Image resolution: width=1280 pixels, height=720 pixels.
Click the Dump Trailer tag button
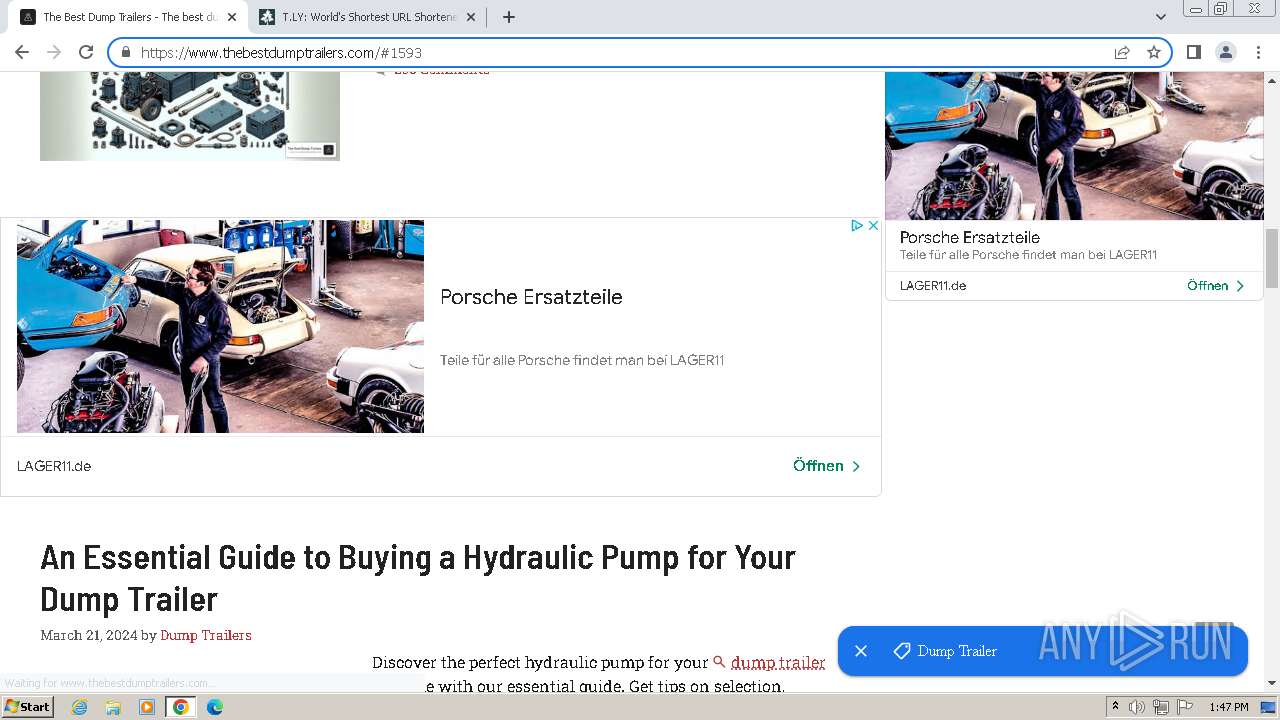(x=946, y=651)
